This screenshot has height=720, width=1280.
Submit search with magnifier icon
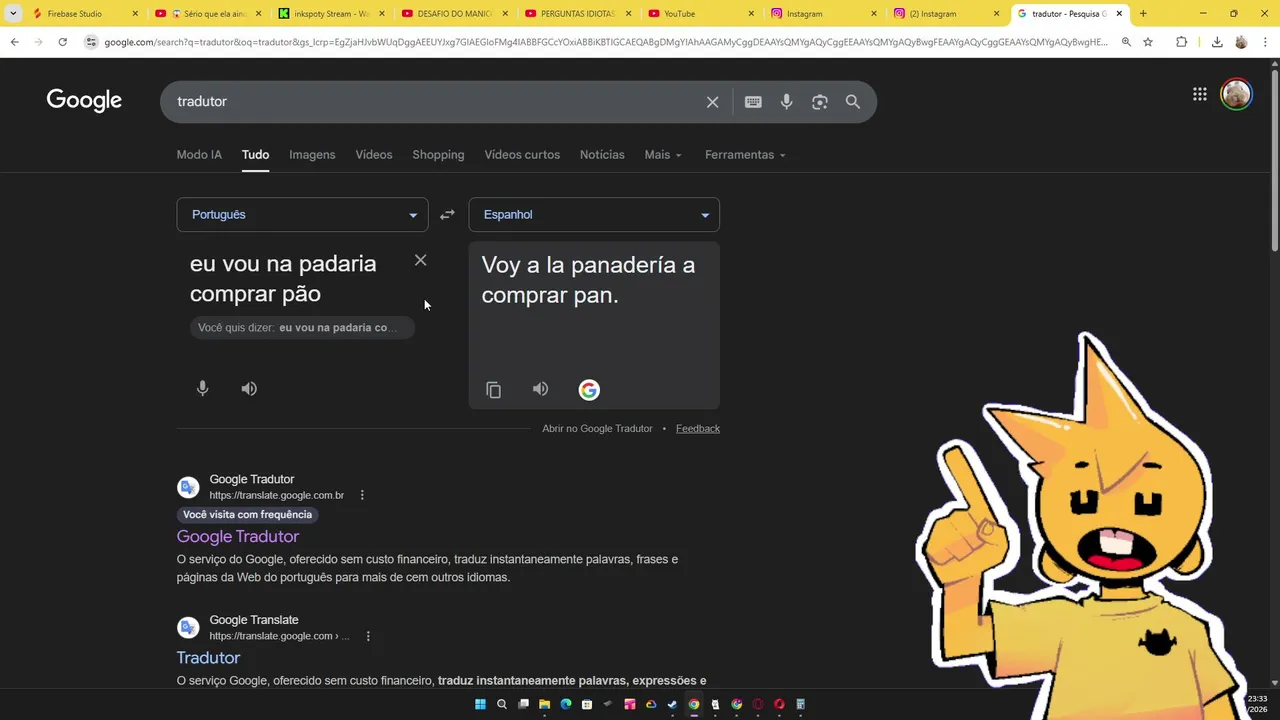[x=853, y=102]
